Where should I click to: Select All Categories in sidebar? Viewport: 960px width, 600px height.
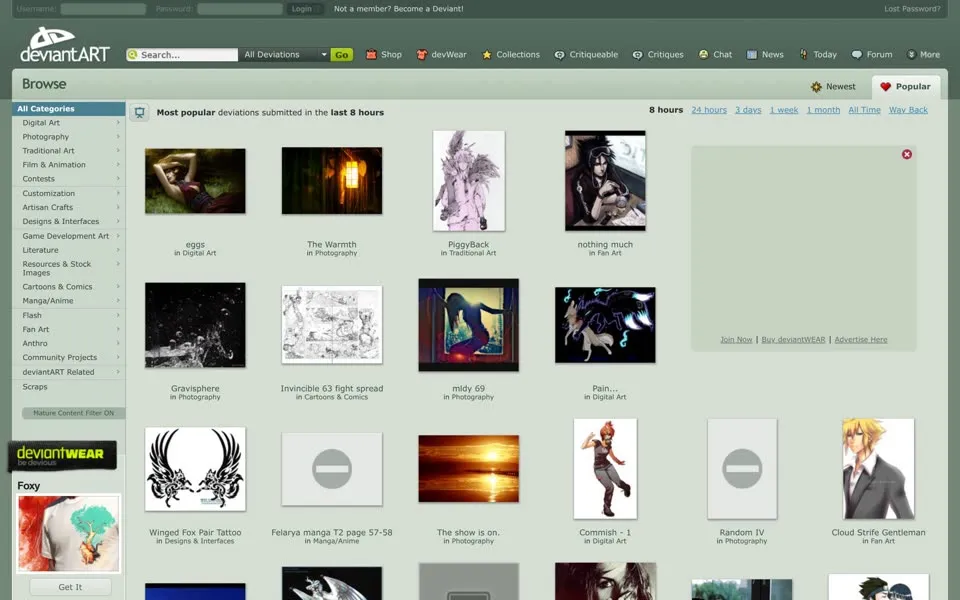tap(69, 108)
